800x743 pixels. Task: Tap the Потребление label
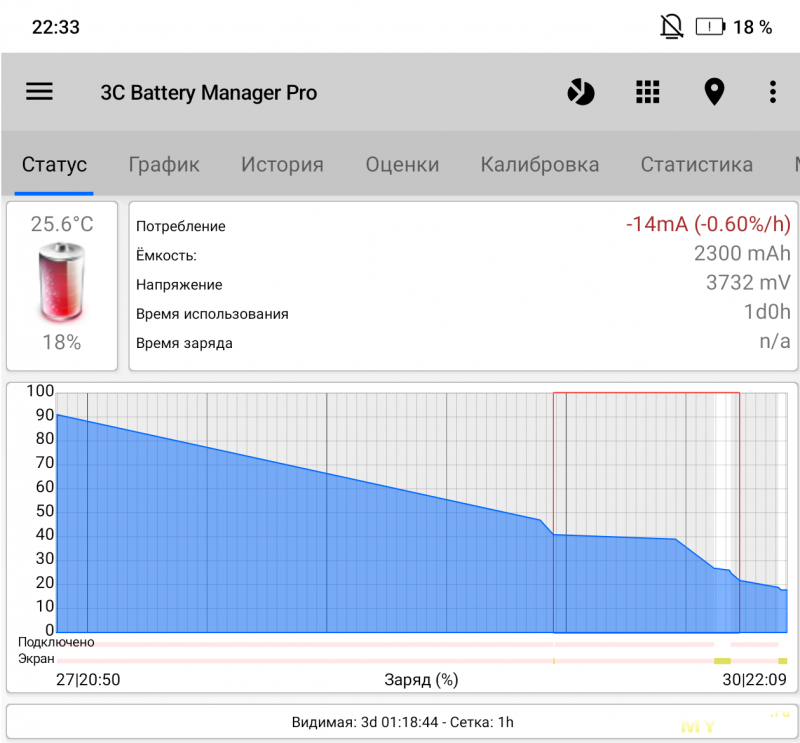[x=181, y=226]
